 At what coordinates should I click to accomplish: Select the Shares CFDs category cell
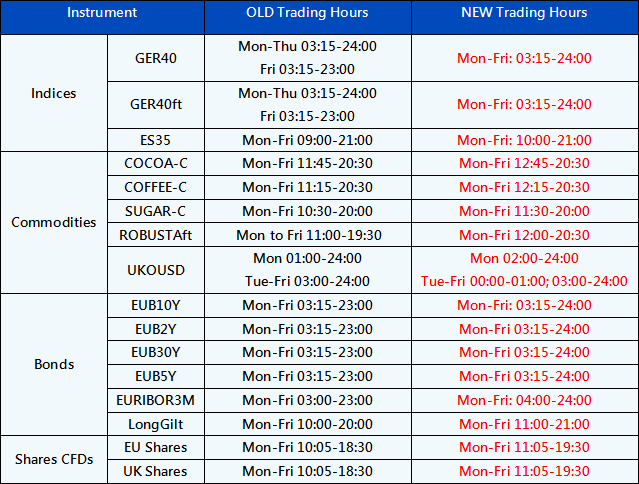click(x=54, y=459)
